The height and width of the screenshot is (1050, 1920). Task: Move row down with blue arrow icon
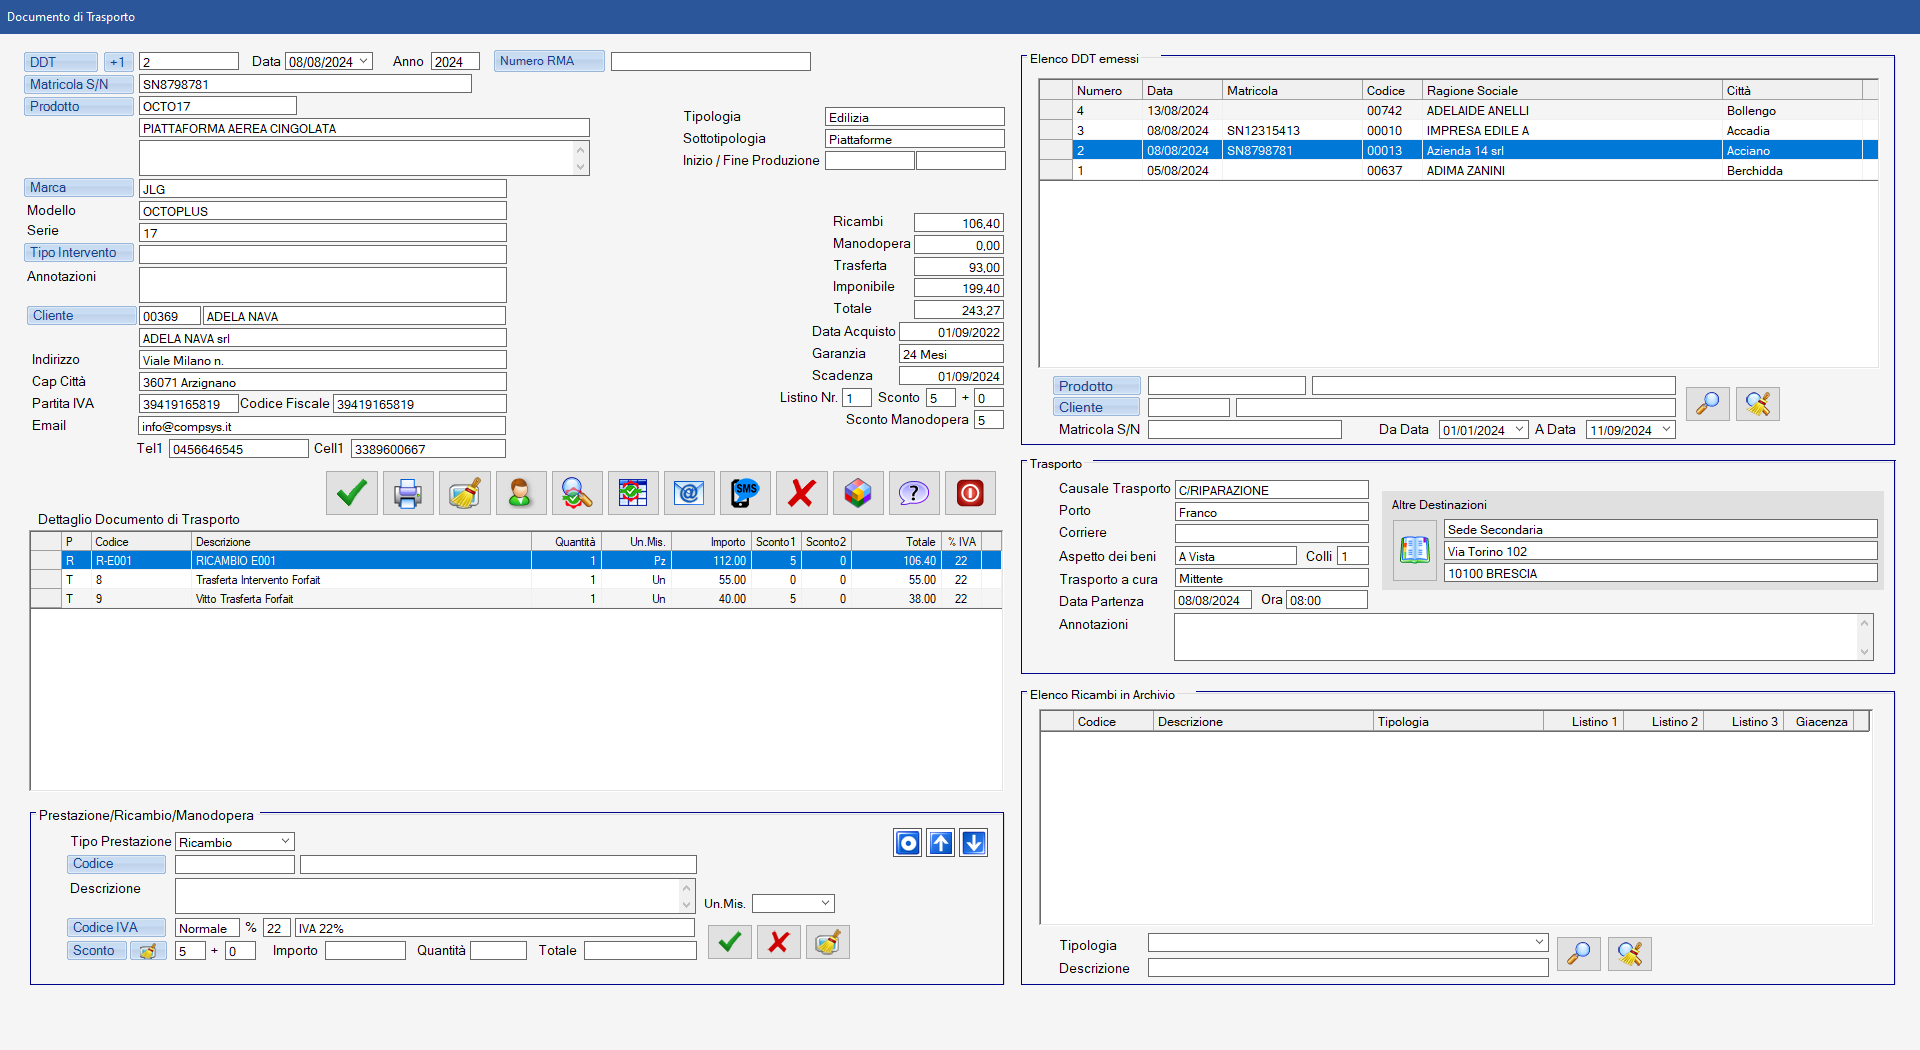[974, 843]
